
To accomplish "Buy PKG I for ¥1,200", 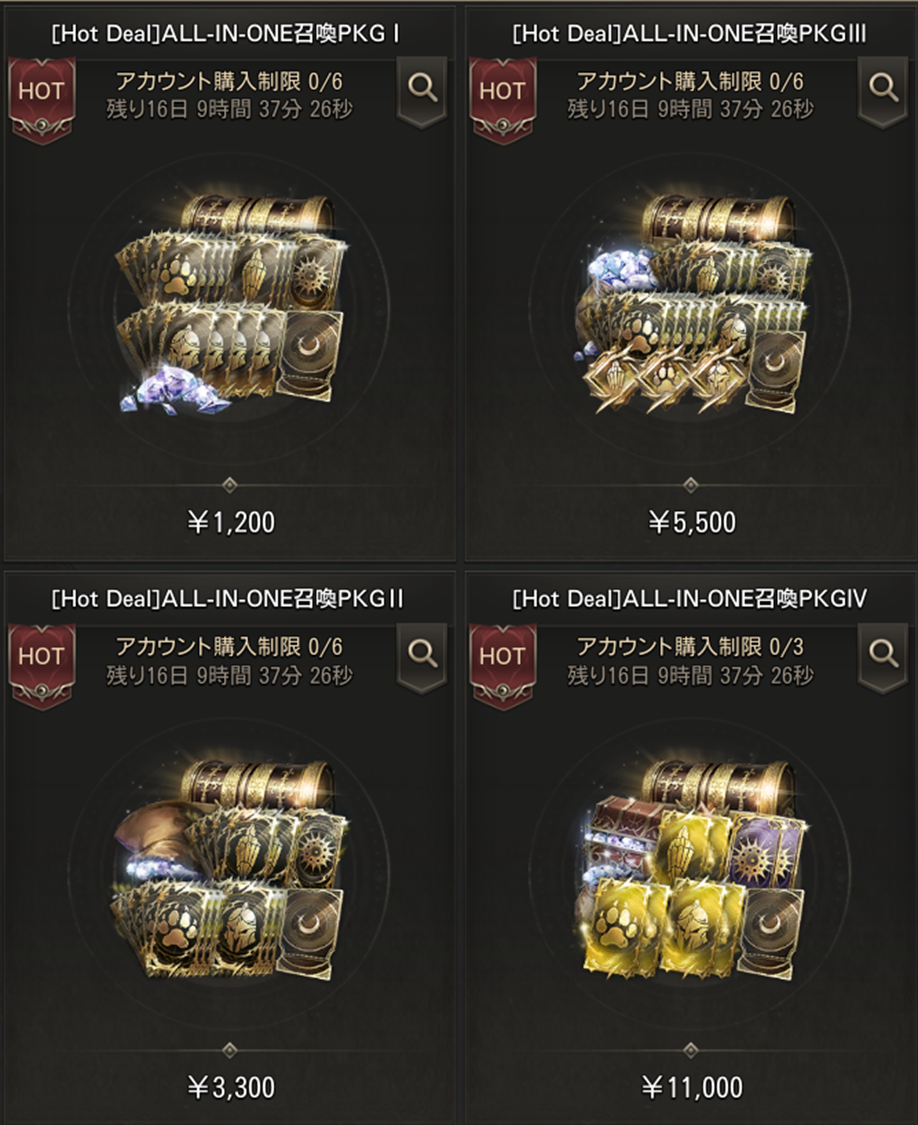I will coord(230,522).
